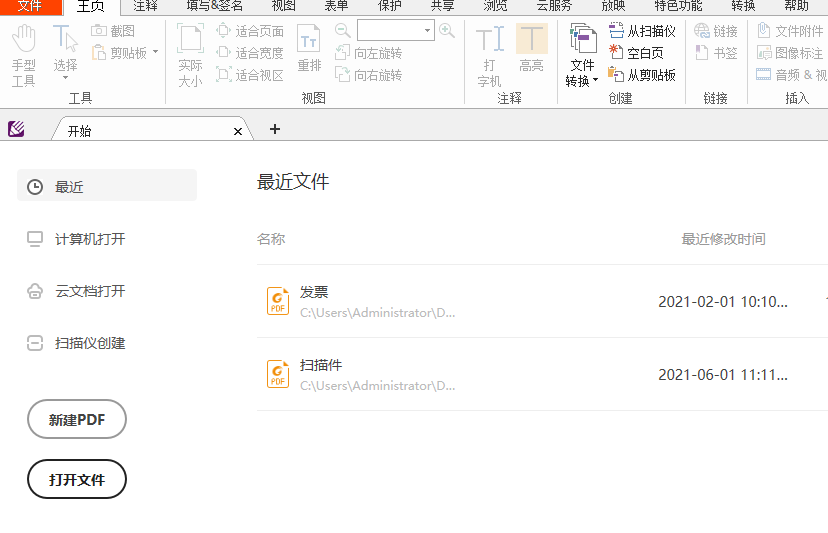Choose Create from Scanner (扫描仪创建)

[77, 343]
